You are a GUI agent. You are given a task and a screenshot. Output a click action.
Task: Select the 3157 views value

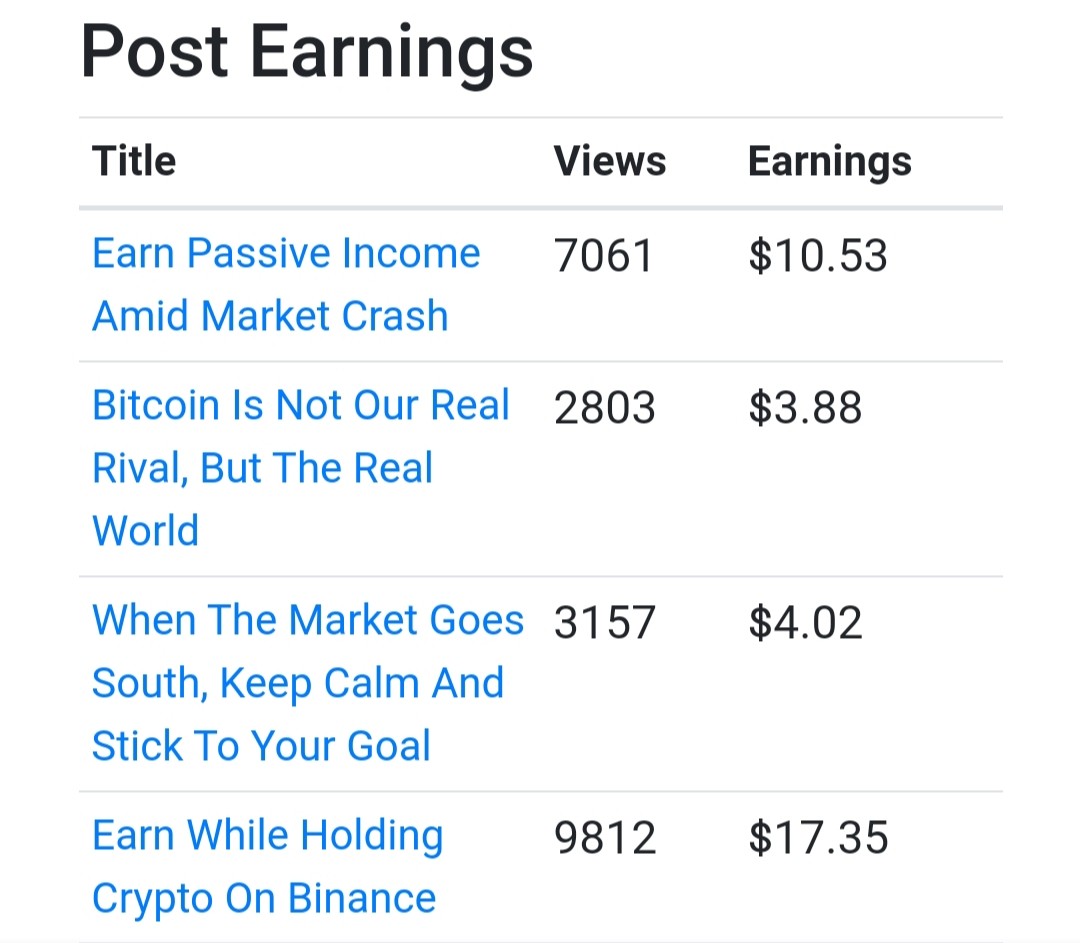click(x=604, y=622)
